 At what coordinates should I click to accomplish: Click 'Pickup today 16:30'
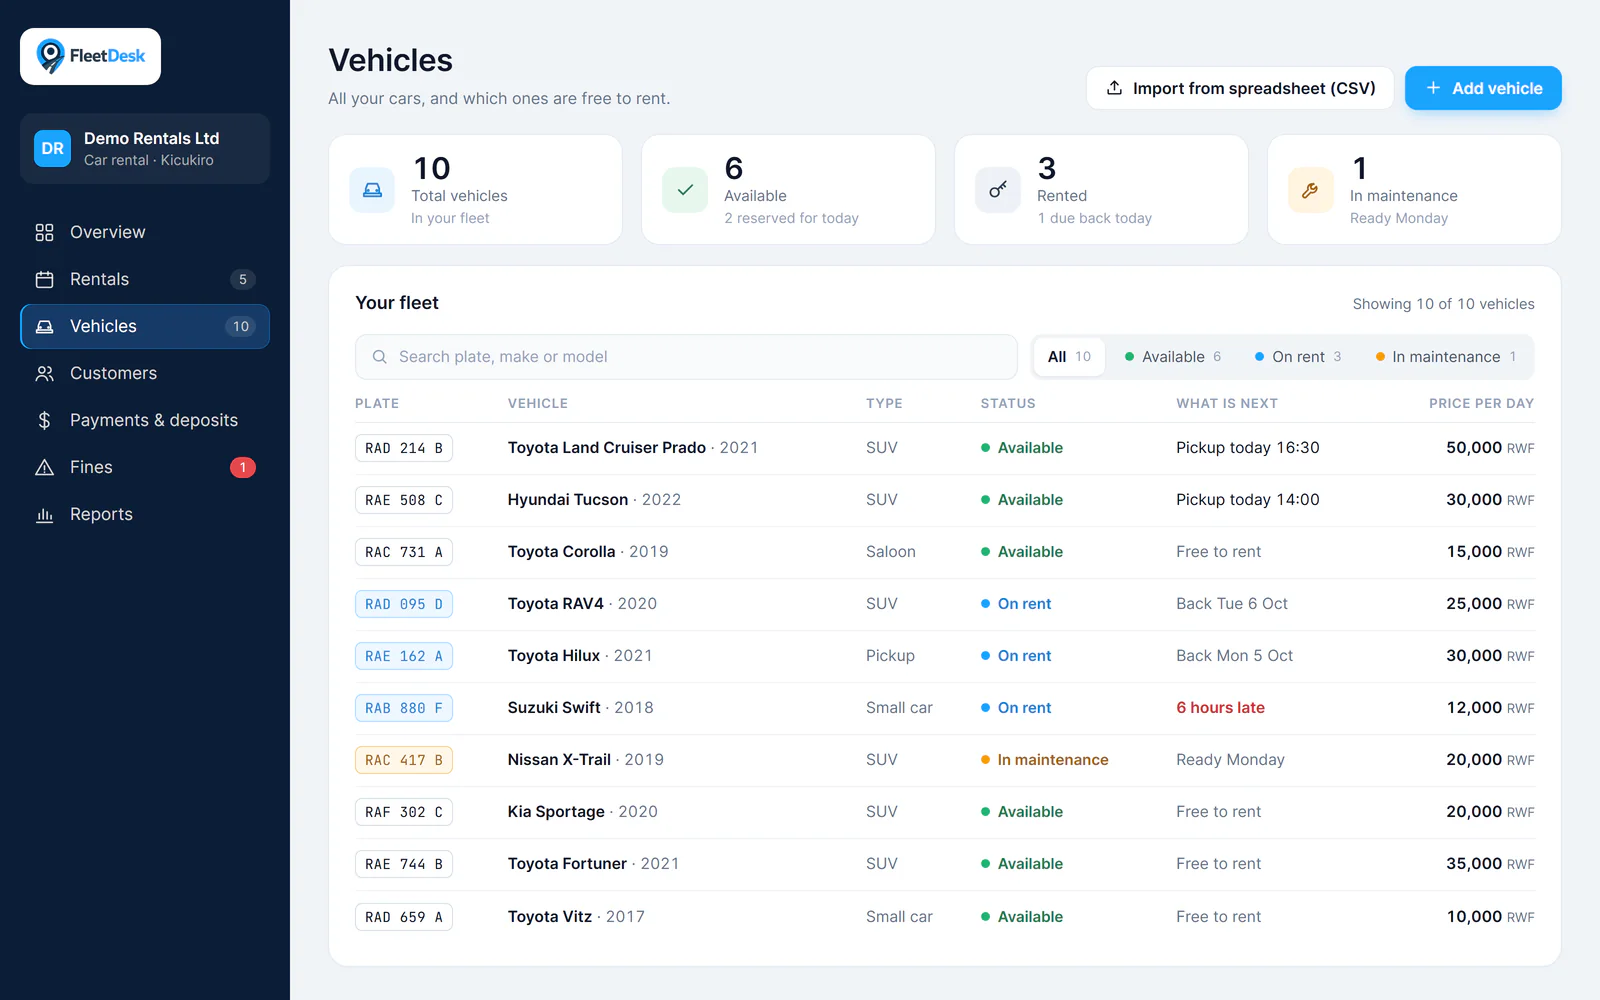(x=1248, y=448)
